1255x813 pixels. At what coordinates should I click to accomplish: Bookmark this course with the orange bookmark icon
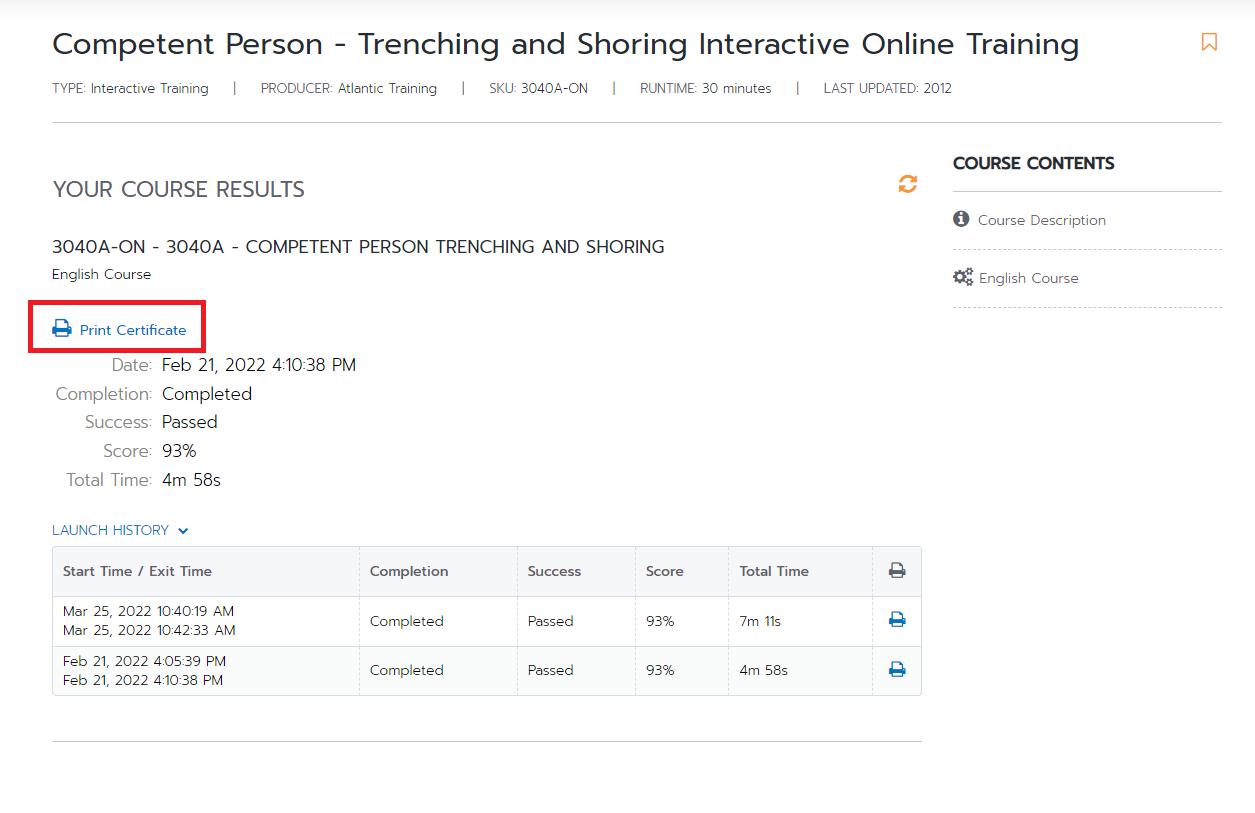tap(1209, 42)
